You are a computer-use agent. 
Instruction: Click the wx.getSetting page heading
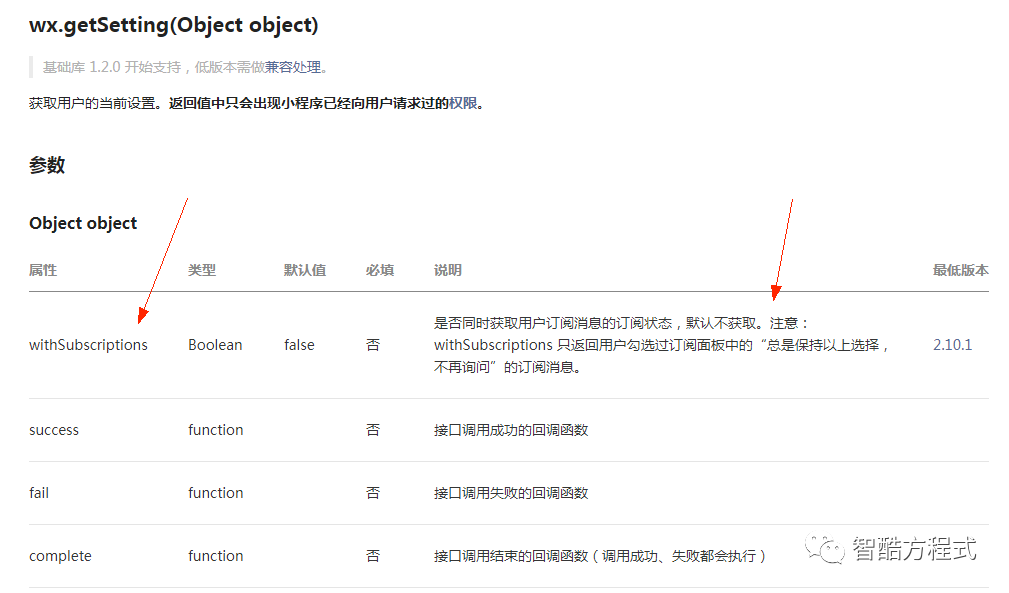174,24
